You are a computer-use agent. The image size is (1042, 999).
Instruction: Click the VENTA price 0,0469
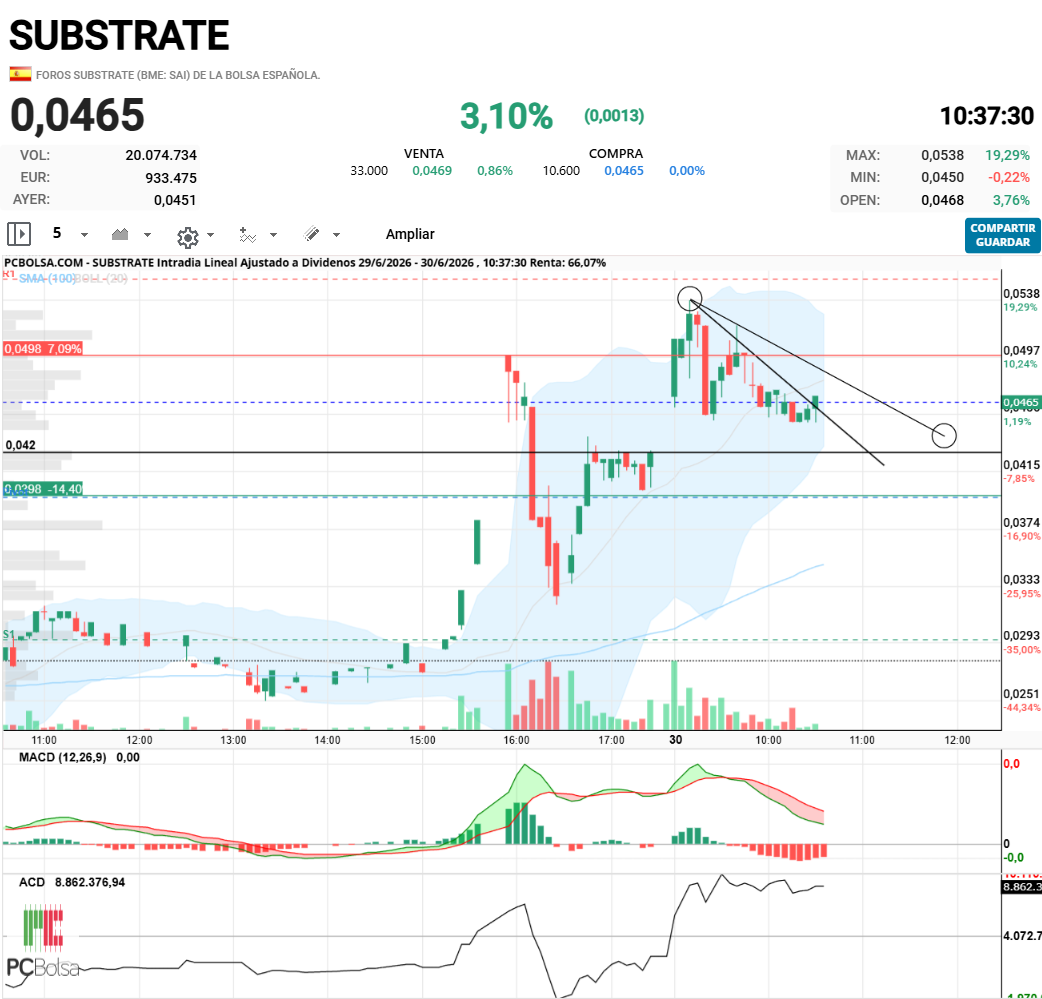(x=432, y=171)
